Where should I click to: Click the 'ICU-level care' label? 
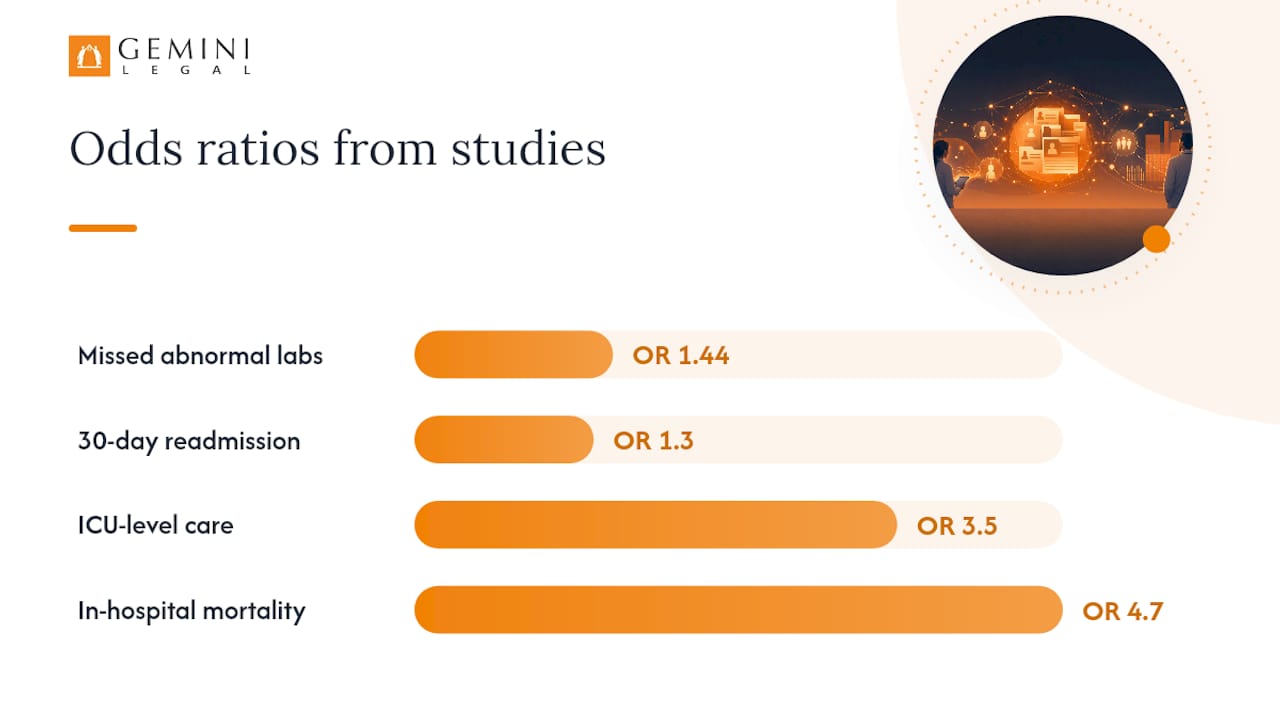156,525
